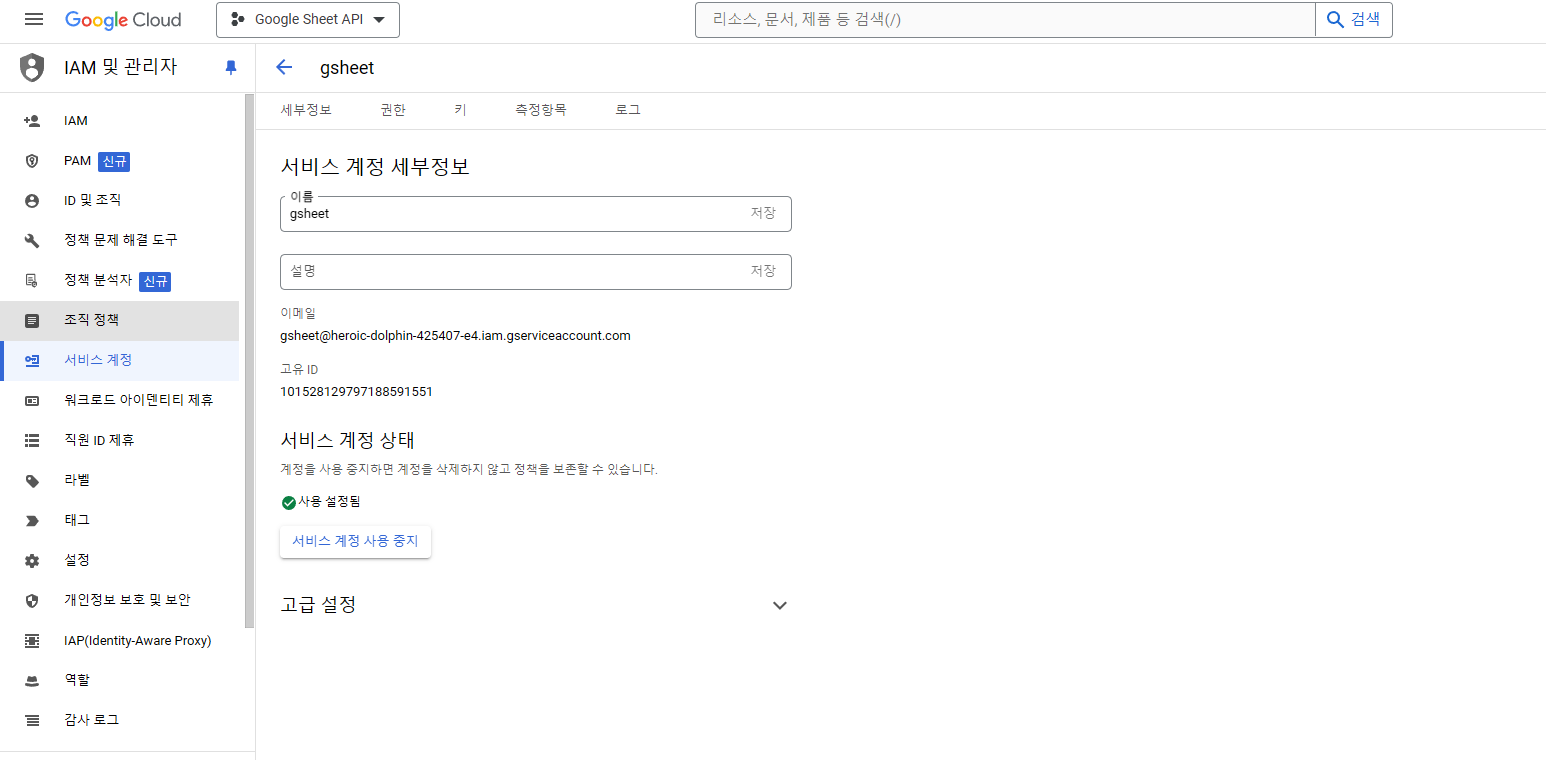This screenshot has width=1546, height=760.
Task: Open 감사 로그 in the sidebar
Action: pos(120,721)
